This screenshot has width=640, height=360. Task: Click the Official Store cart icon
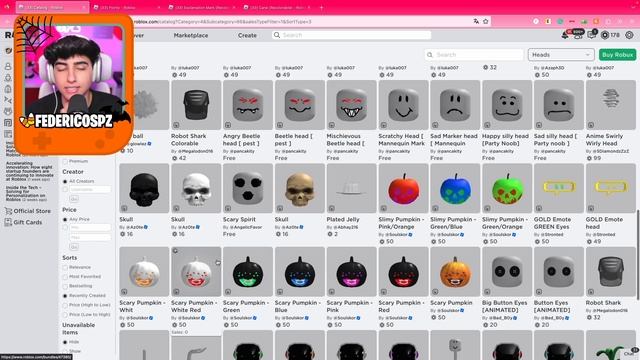coord(8,211)
